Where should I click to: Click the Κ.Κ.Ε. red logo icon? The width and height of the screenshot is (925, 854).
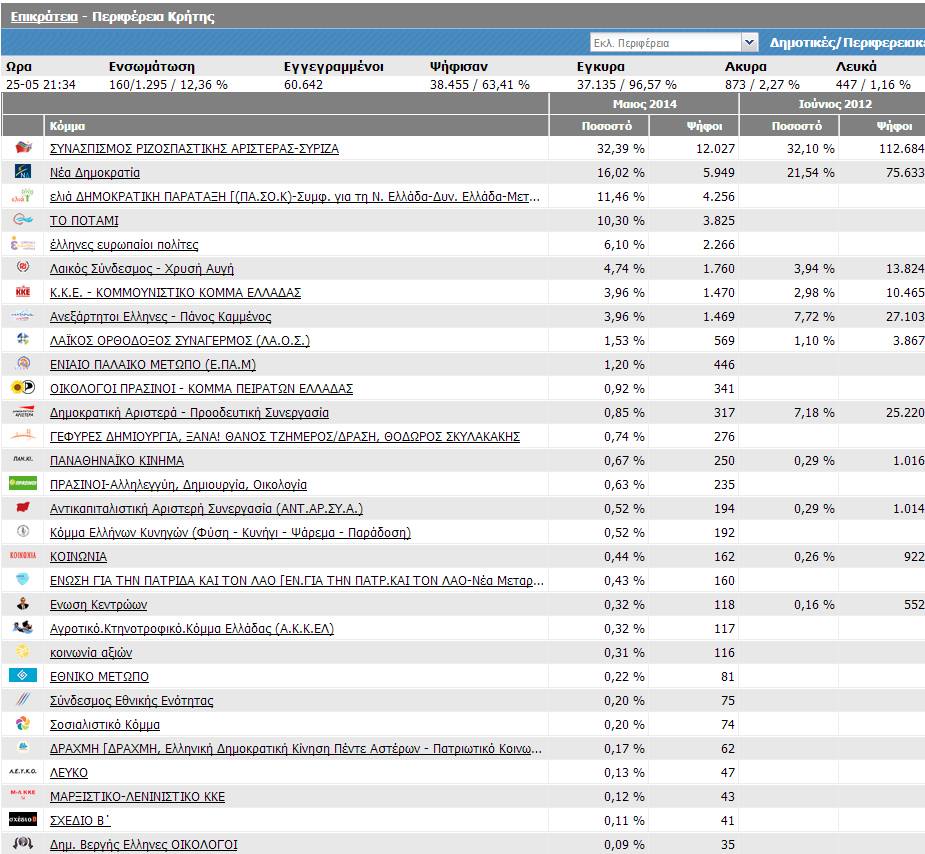click(x=24, y=292)
